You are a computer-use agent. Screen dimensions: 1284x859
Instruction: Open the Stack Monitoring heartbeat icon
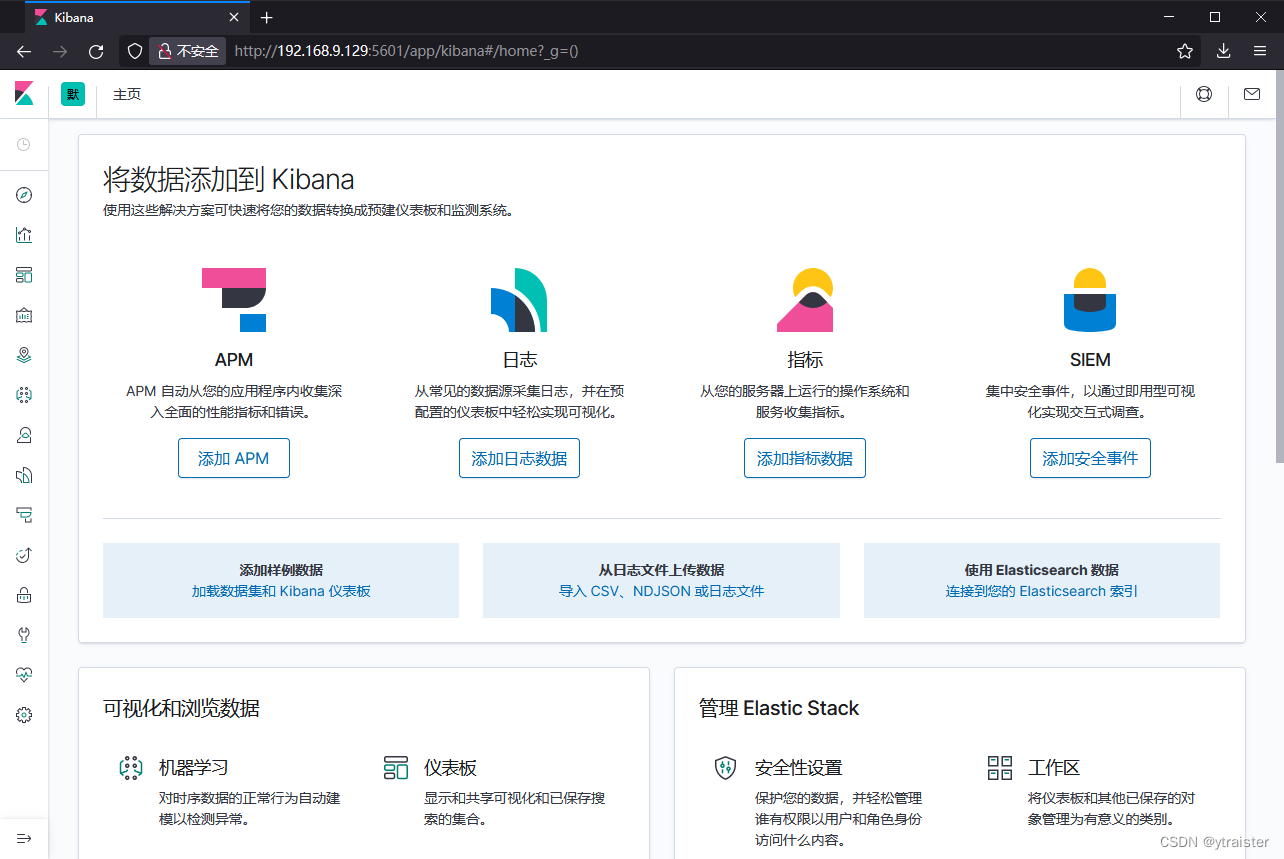pos(24,675)
